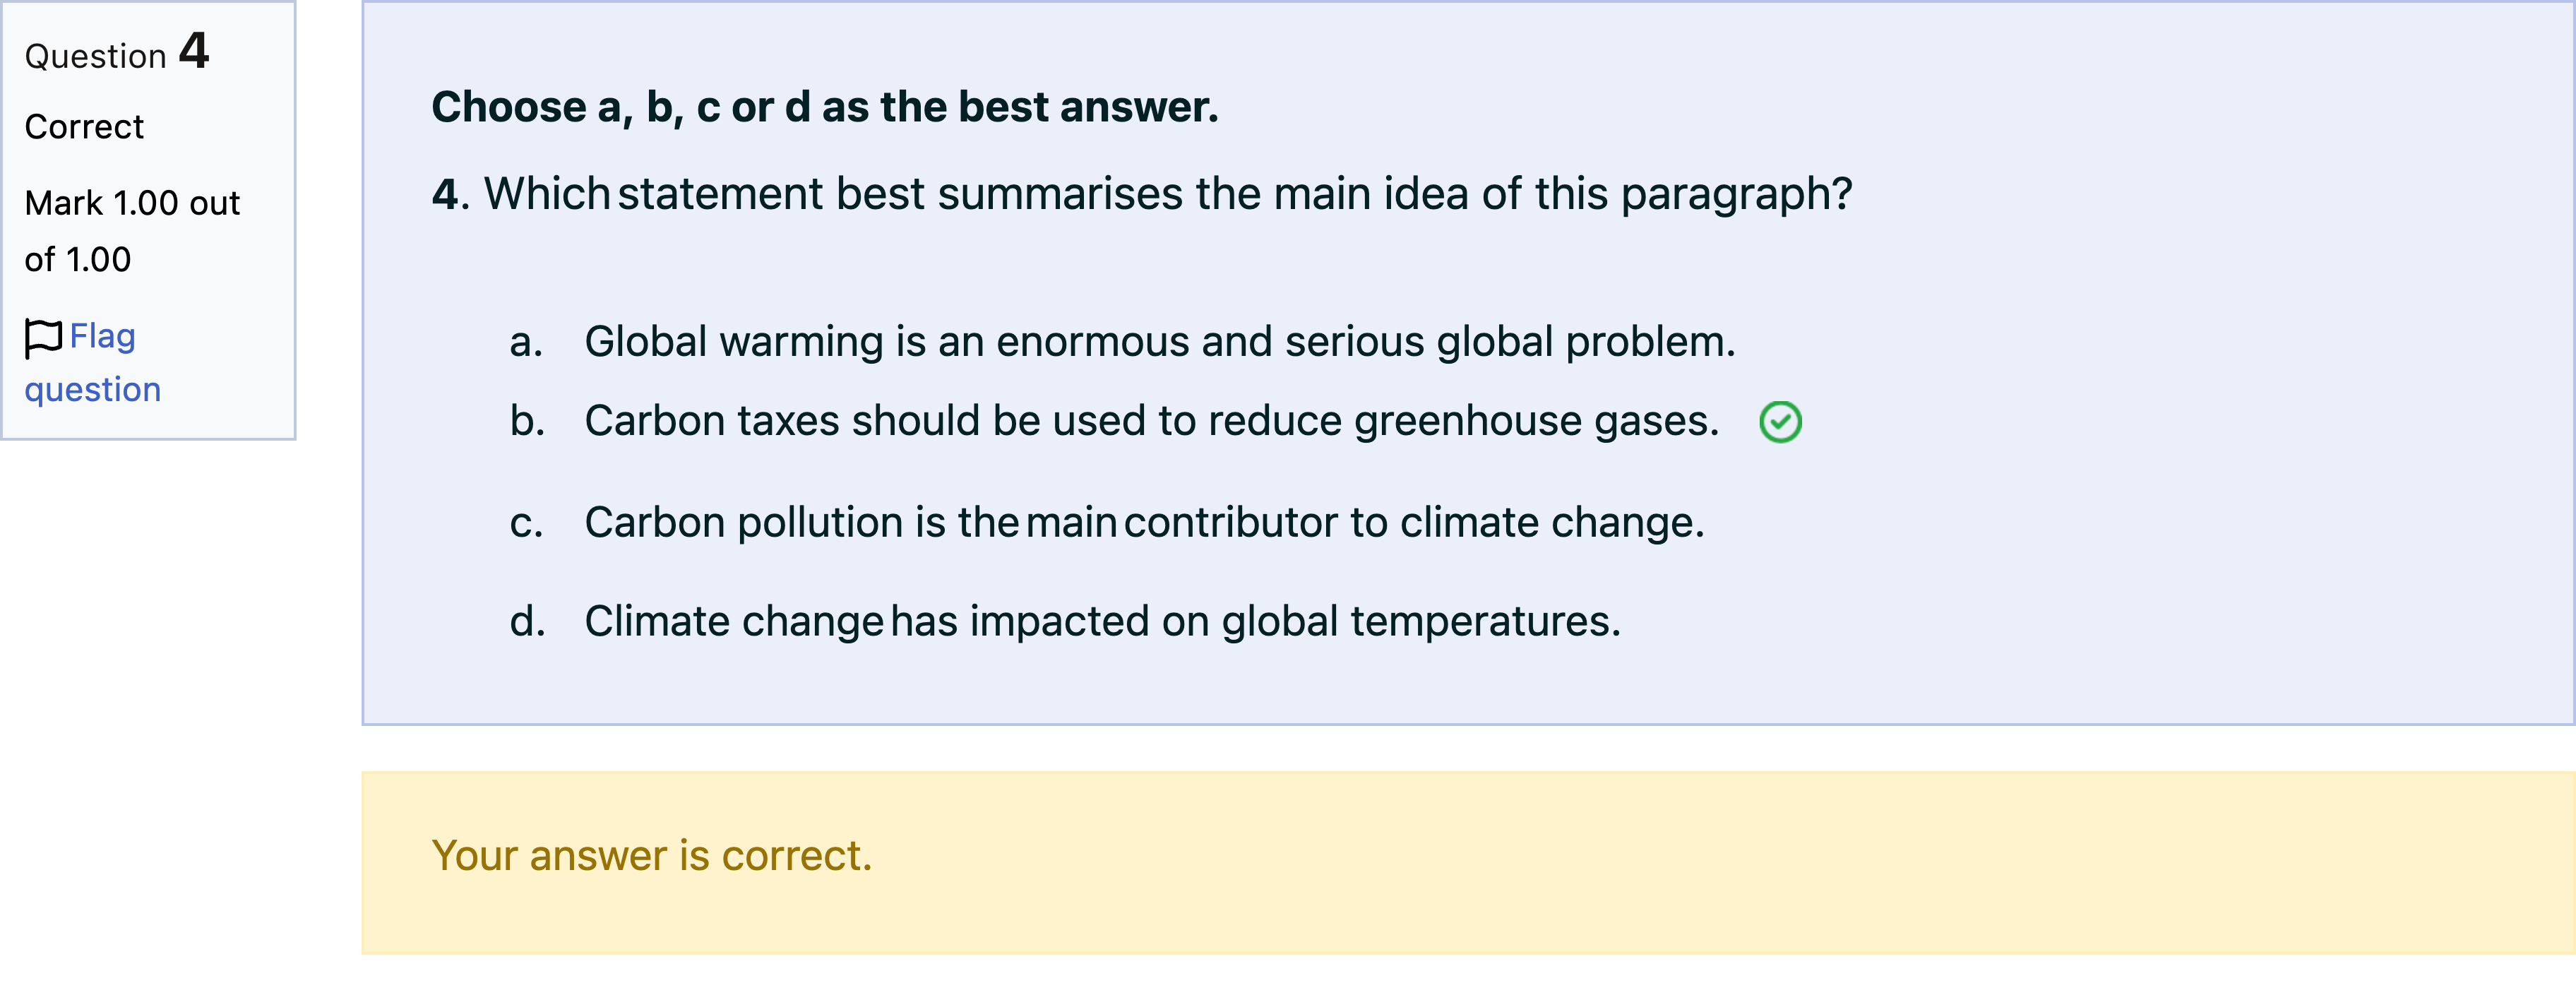Click the letter b option marker
The height and width of the screenshot is (1000, 2576).
coord(527,421)
